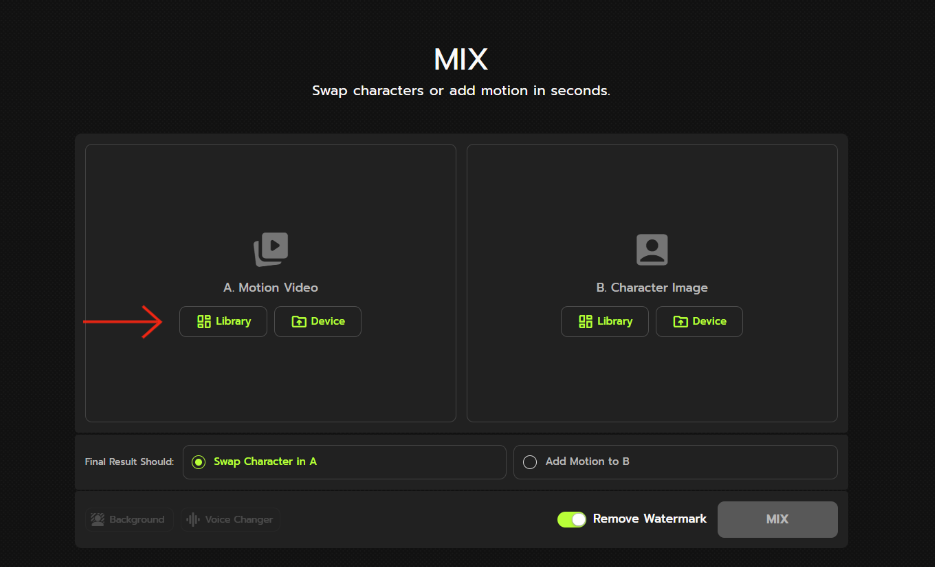The width and height of the screenshot is (935, 567).
Task: Open Library for Motion Video
Action: coord(223,321)
